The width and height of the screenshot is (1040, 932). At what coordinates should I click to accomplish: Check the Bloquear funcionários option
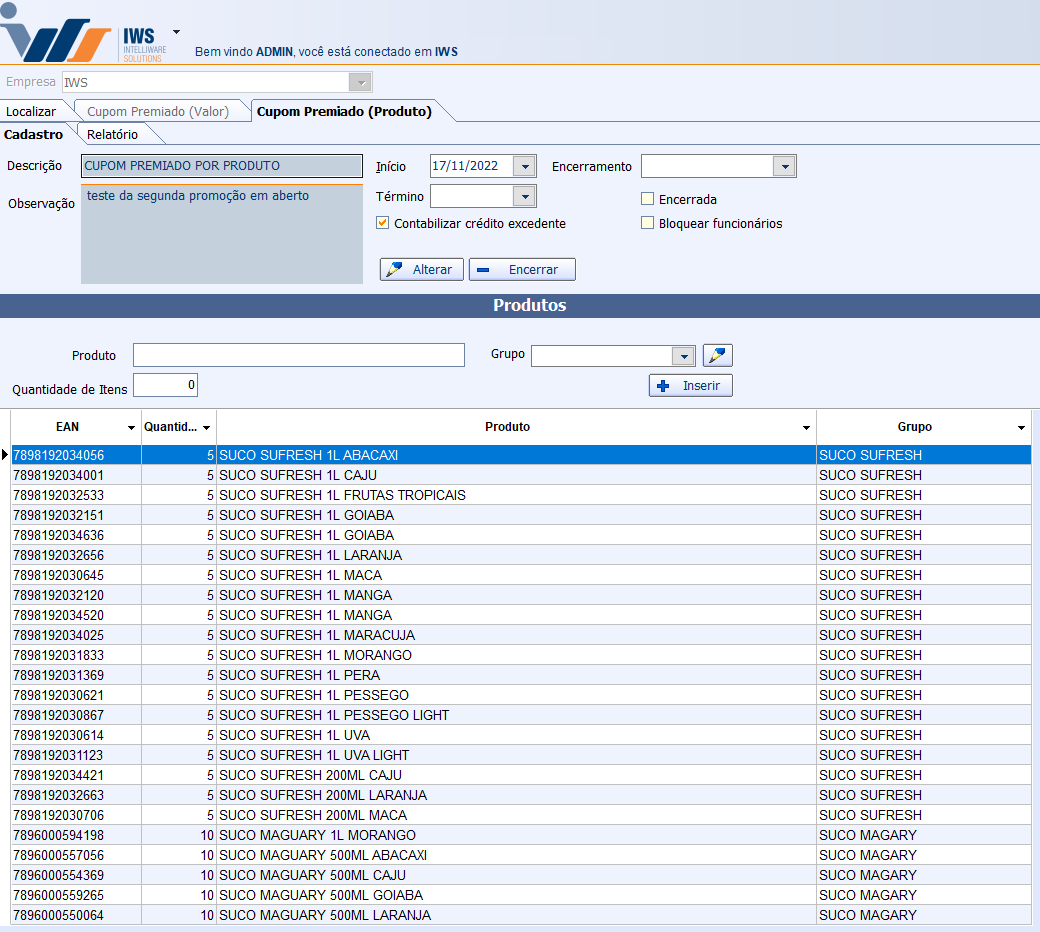(648, 223)
